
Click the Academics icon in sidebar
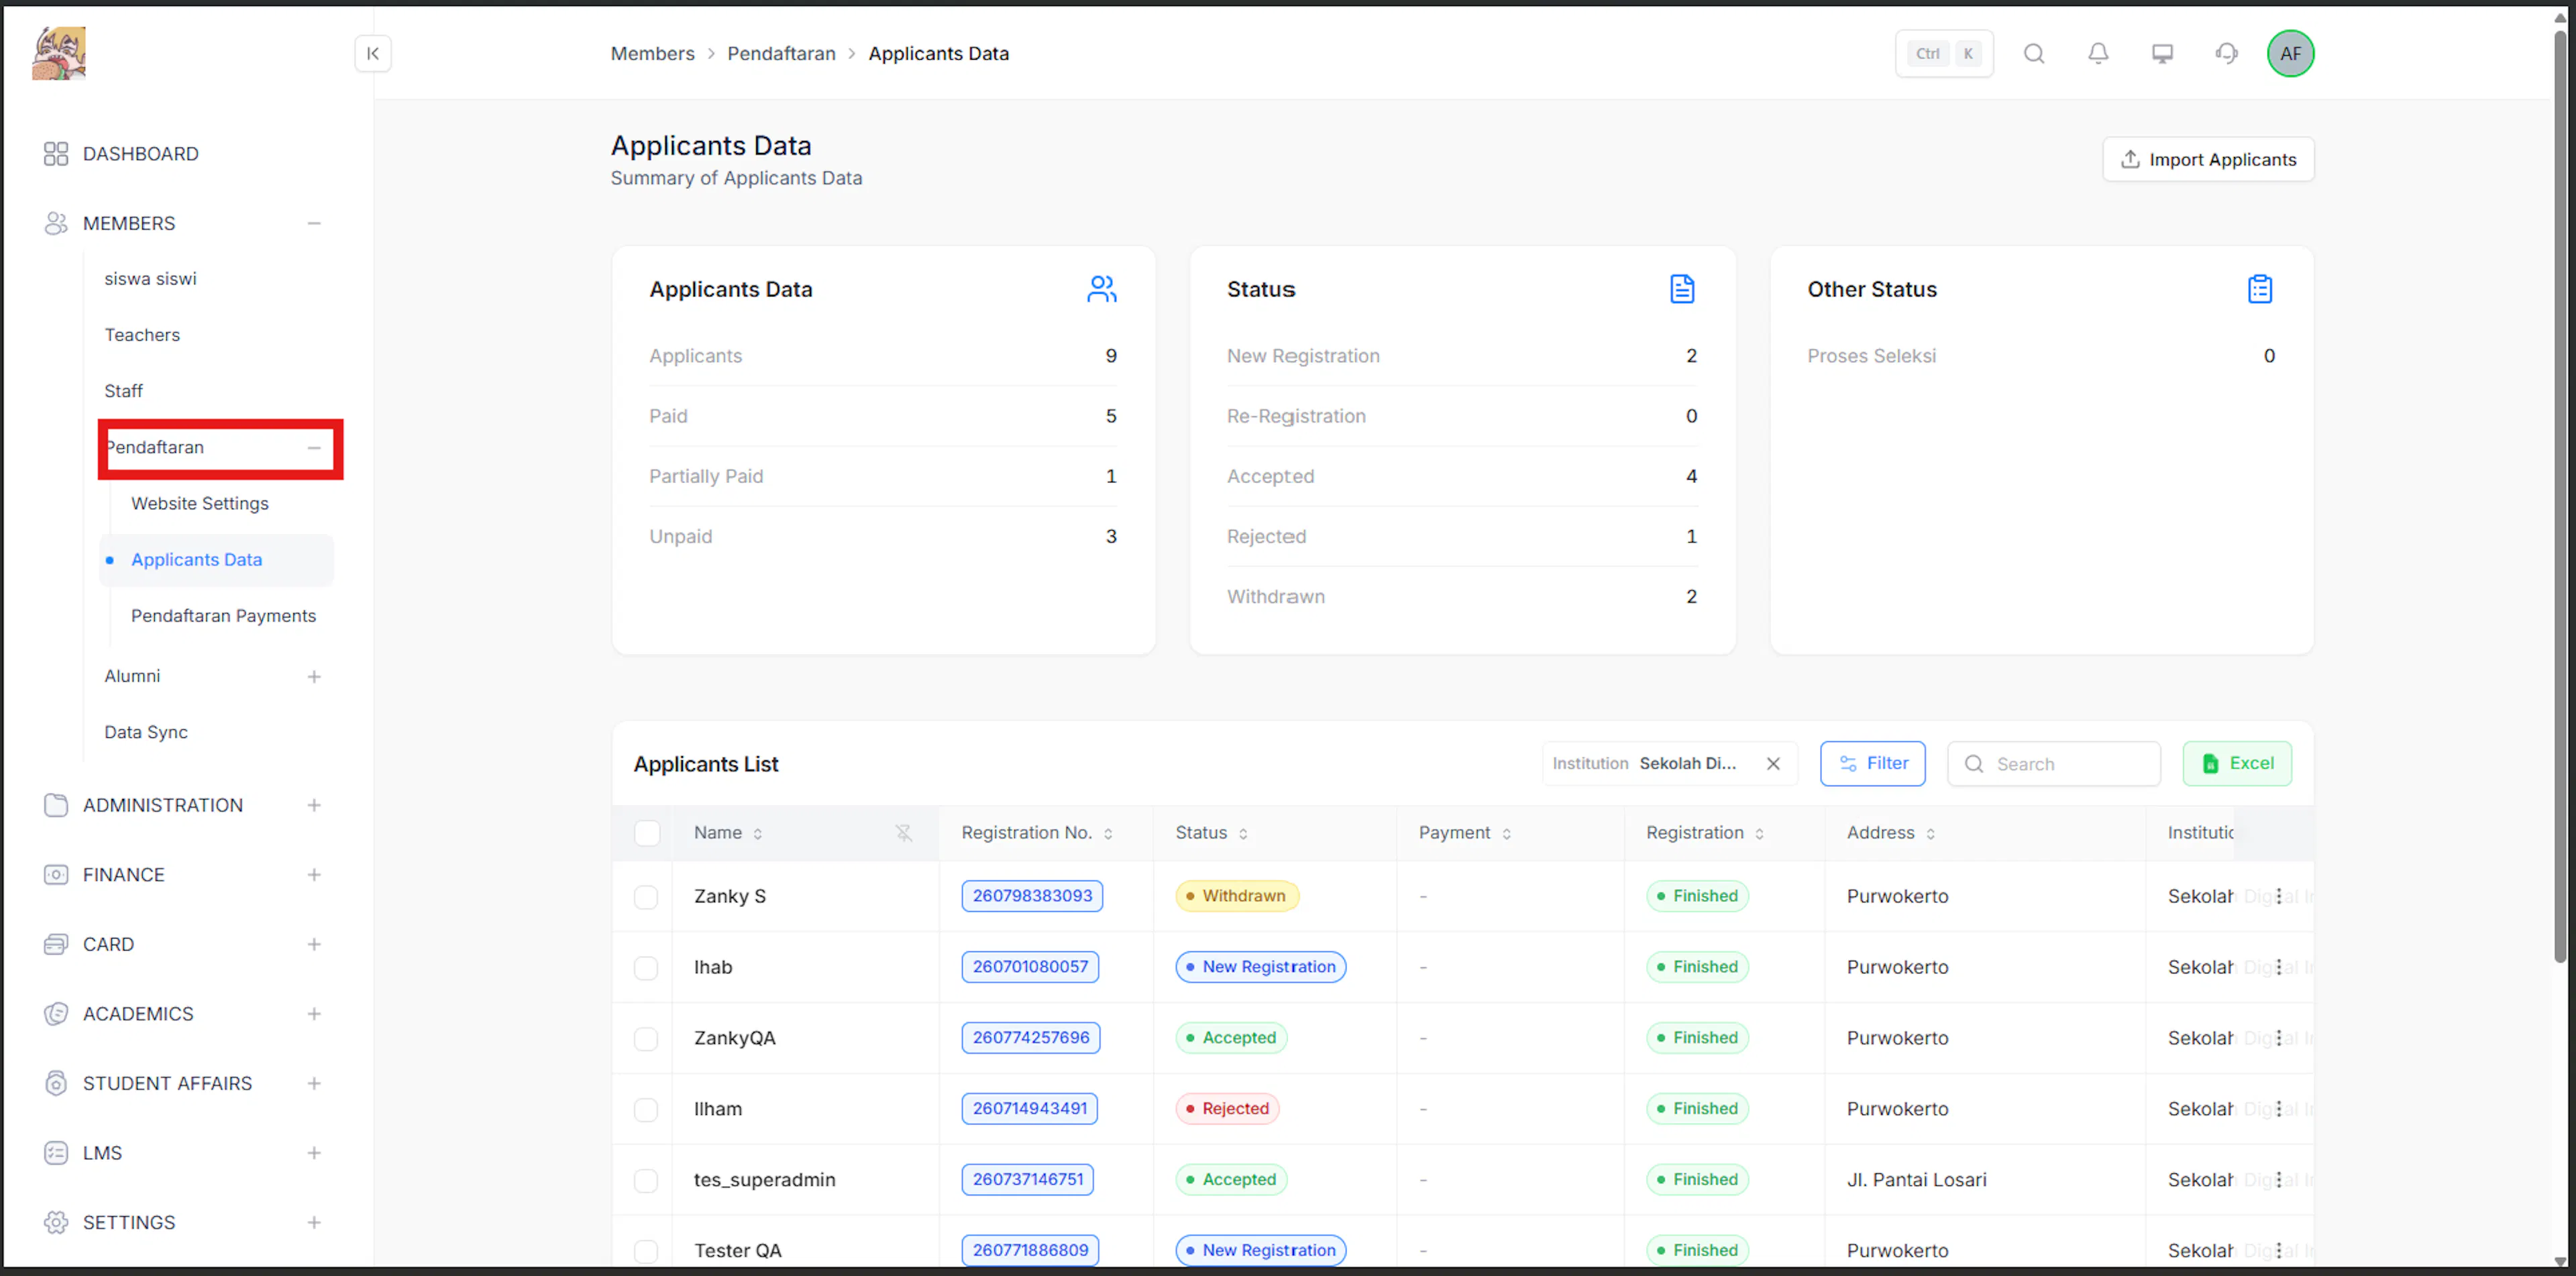[56, 1014]
